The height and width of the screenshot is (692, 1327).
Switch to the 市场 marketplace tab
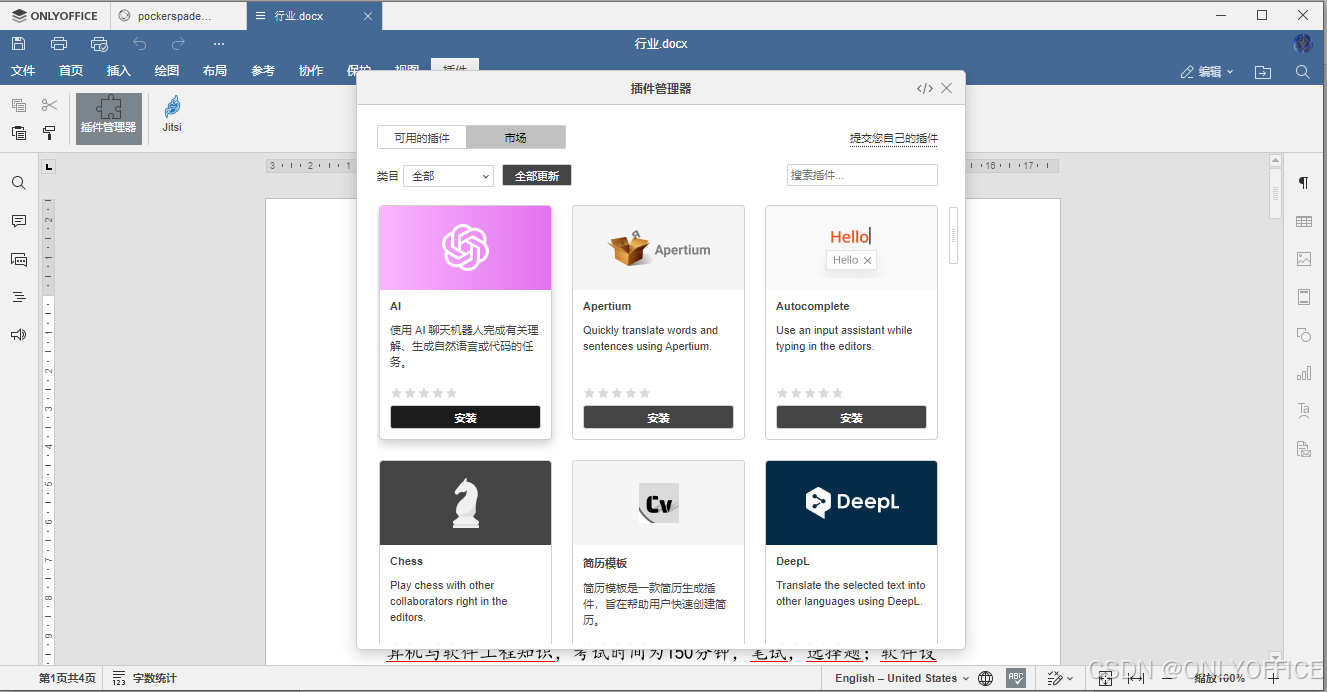point(516,138)
